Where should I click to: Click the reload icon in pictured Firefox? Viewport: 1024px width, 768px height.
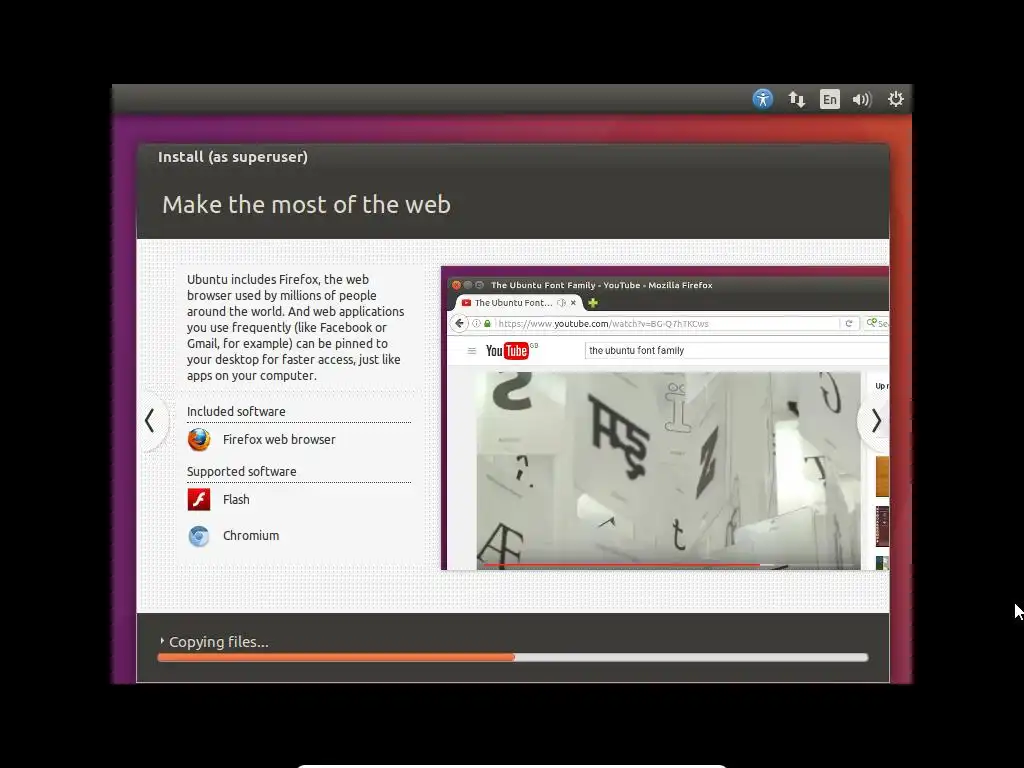848,323
